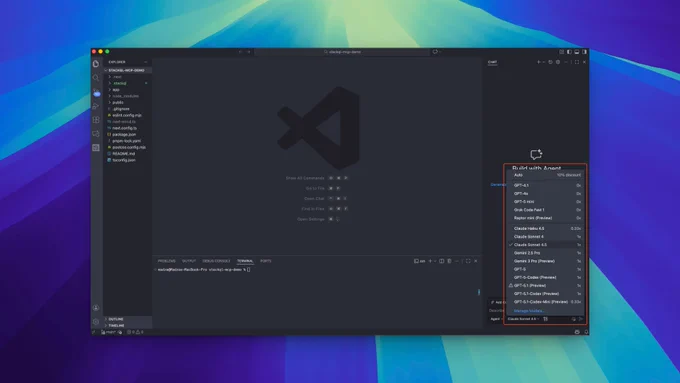Screen dimensions: 680x383
Task: Click the Accounts icon in activity bar
Action: coord(96,308)
